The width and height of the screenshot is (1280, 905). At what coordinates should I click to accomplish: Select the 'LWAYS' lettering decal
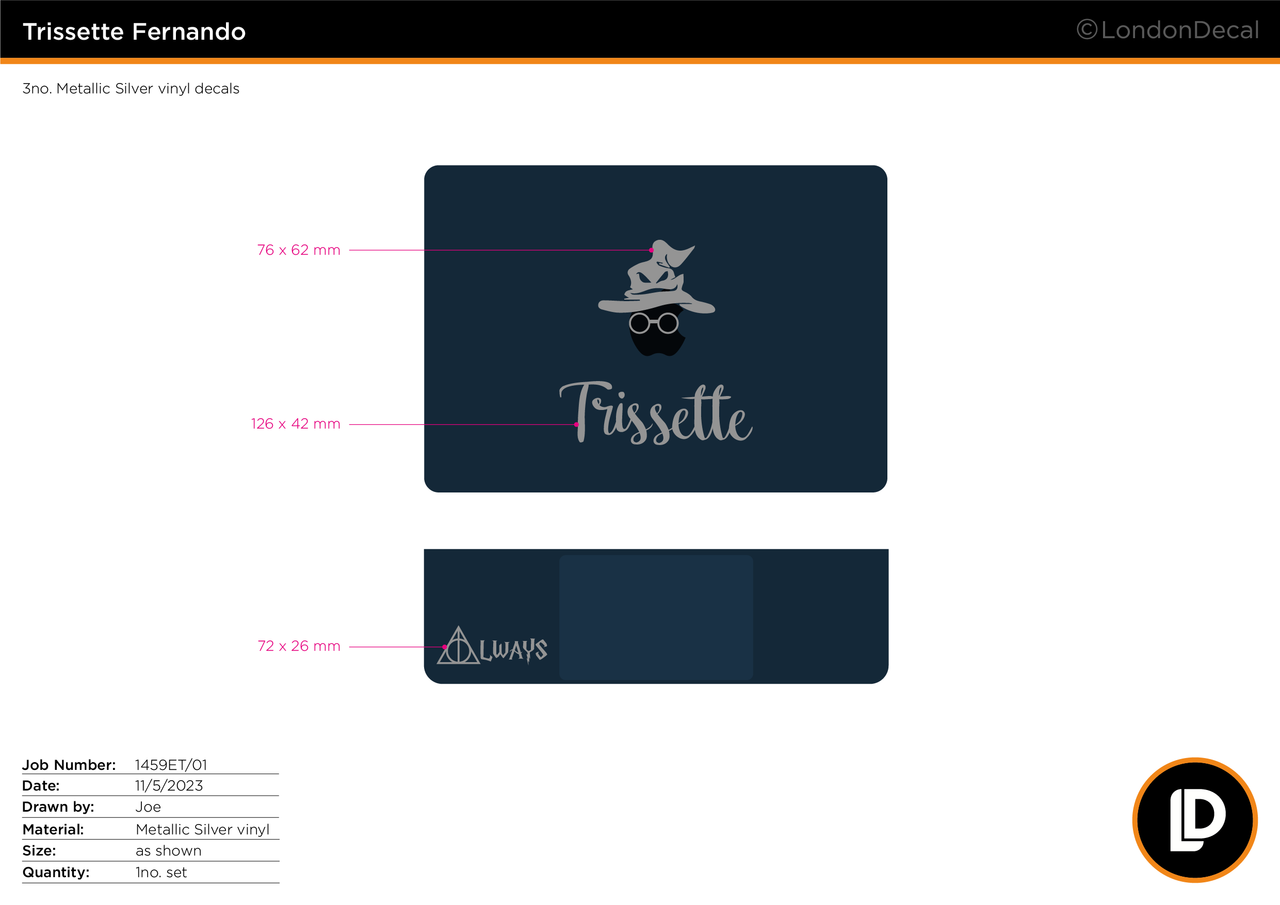pyautogui.click(x=514, y=650)
